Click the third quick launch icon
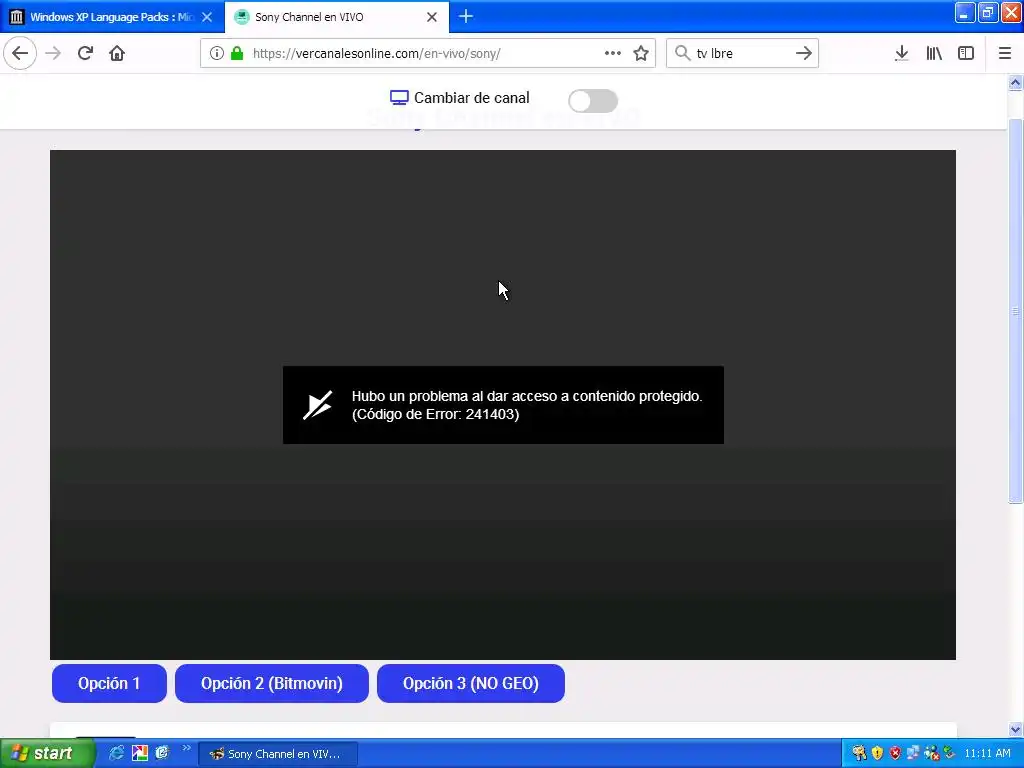The image size is (1024, 768). point(162,753)
